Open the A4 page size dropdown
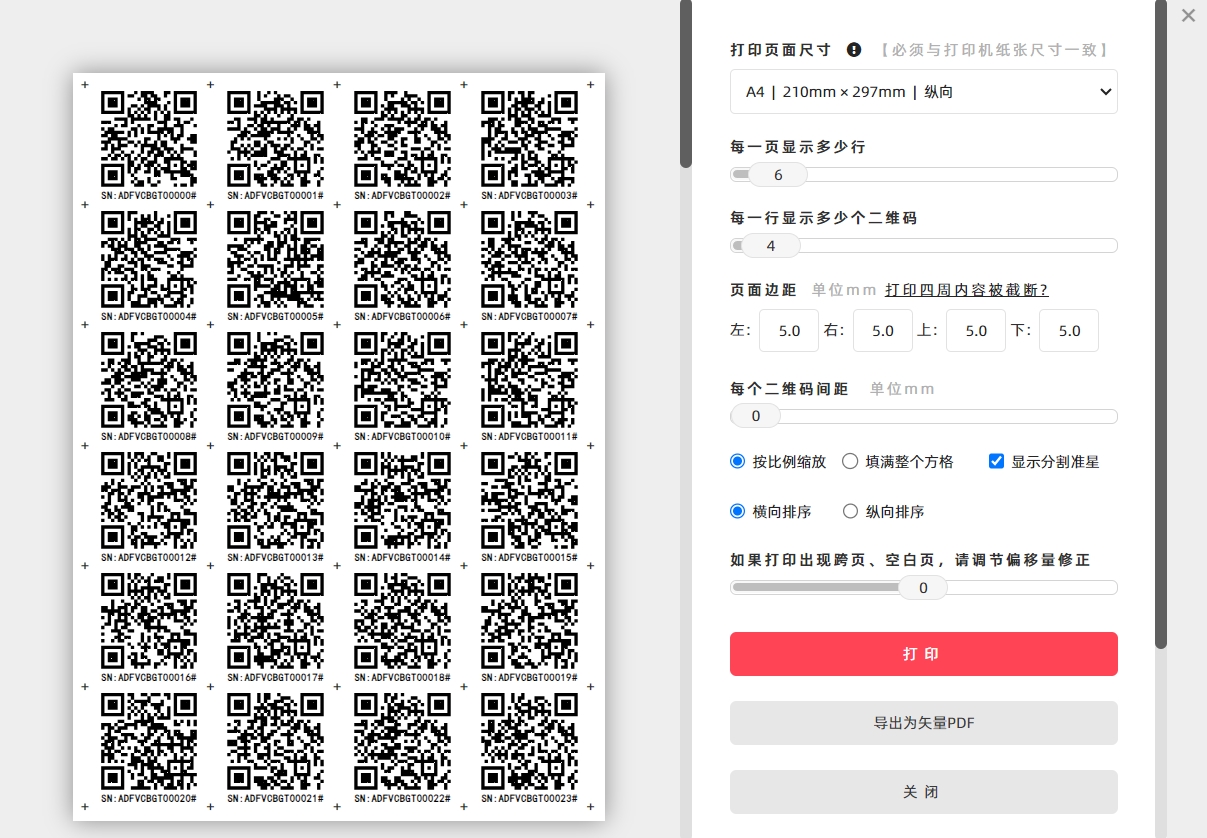 tap(923, 92)
